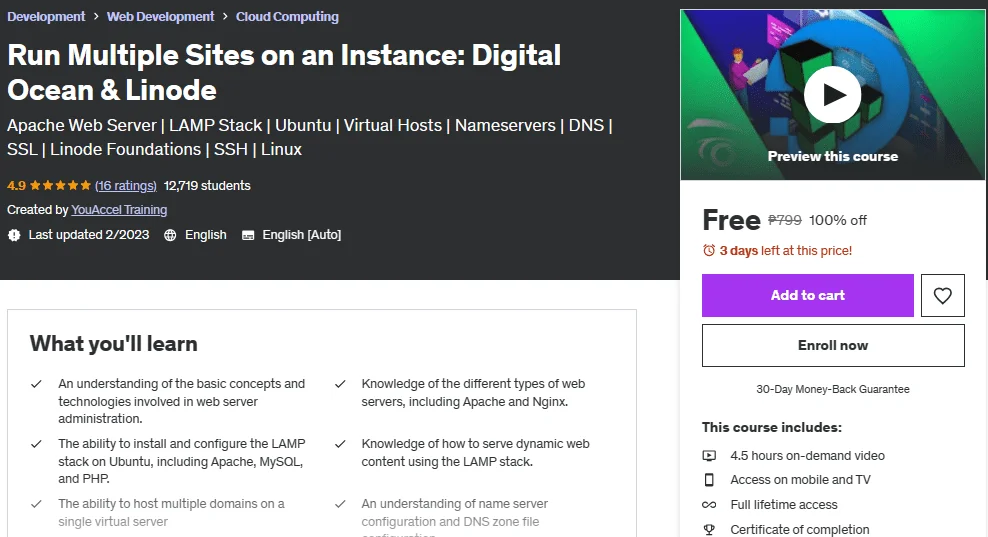Click the English [Auto] captions text
988x537 pixels.
point(302,235)
